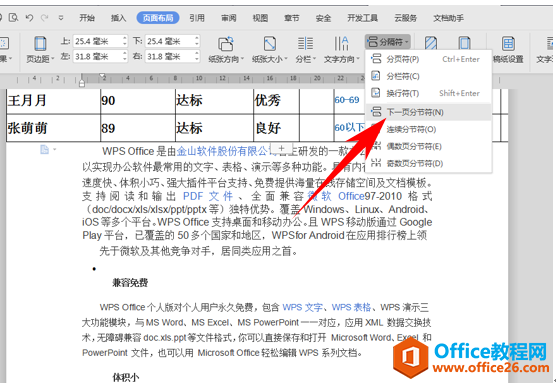Choose 换行符(T) from the breaks menu
The image size is (556, 385).
(x=428, y=93)
